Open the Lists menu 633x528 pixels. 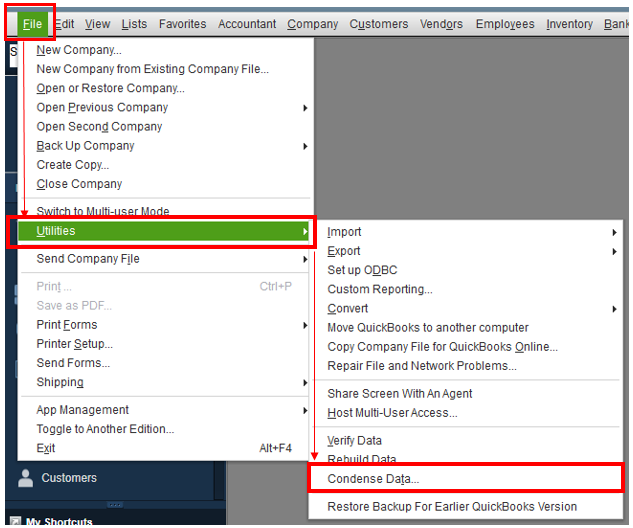point(134,24)
